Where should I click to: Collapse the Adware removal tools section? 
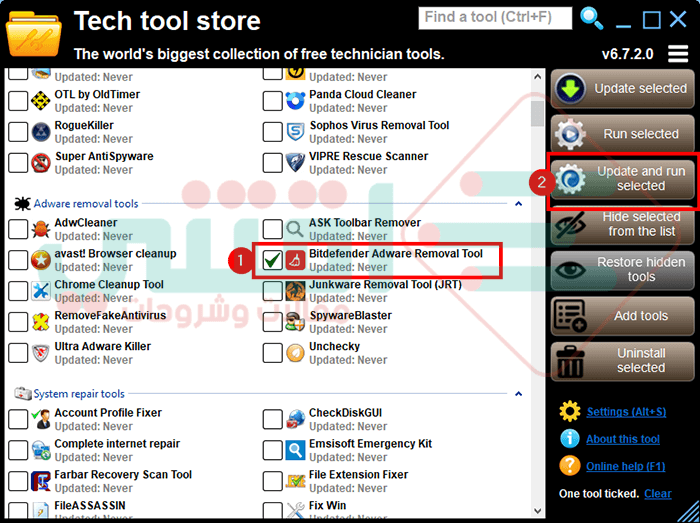click(x=518, y=204)
